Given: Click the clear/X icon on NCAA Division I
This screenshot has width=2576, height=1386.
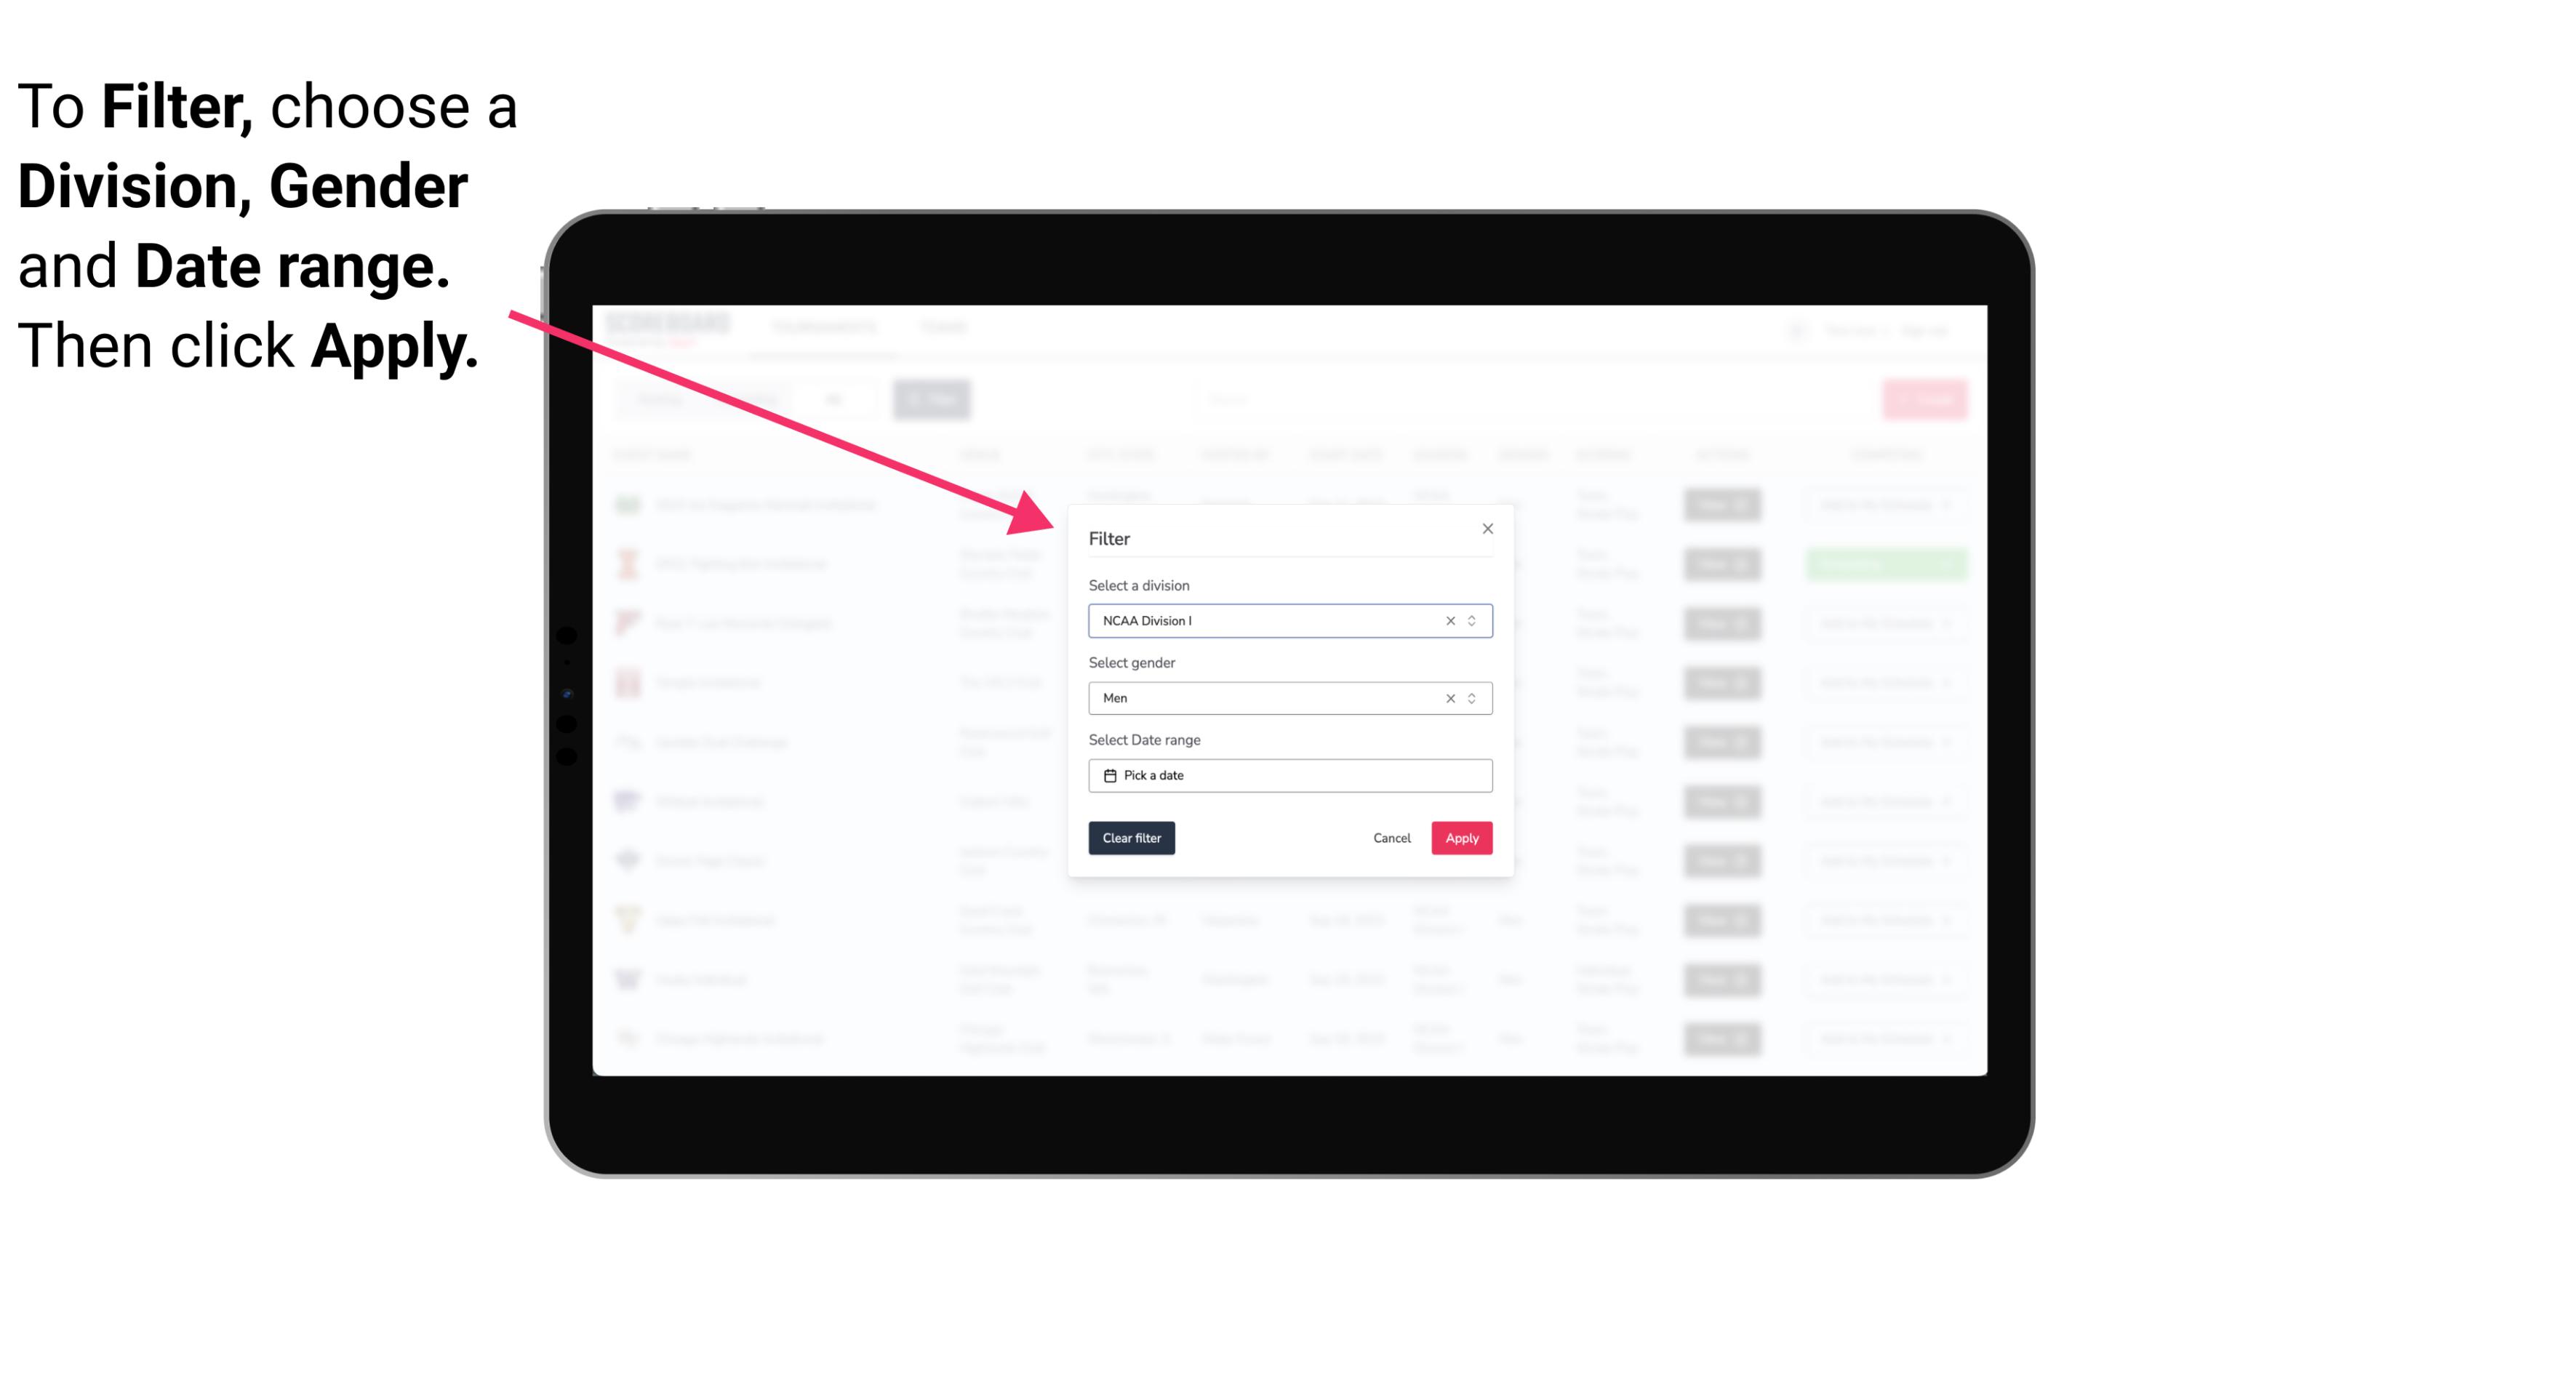Looking at the screenshot, I should point(1449,620).
